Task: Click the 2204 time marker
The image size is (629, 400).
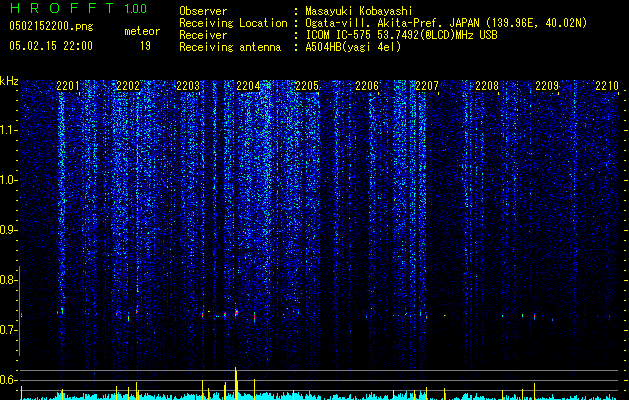Action: tap(248, 86)
